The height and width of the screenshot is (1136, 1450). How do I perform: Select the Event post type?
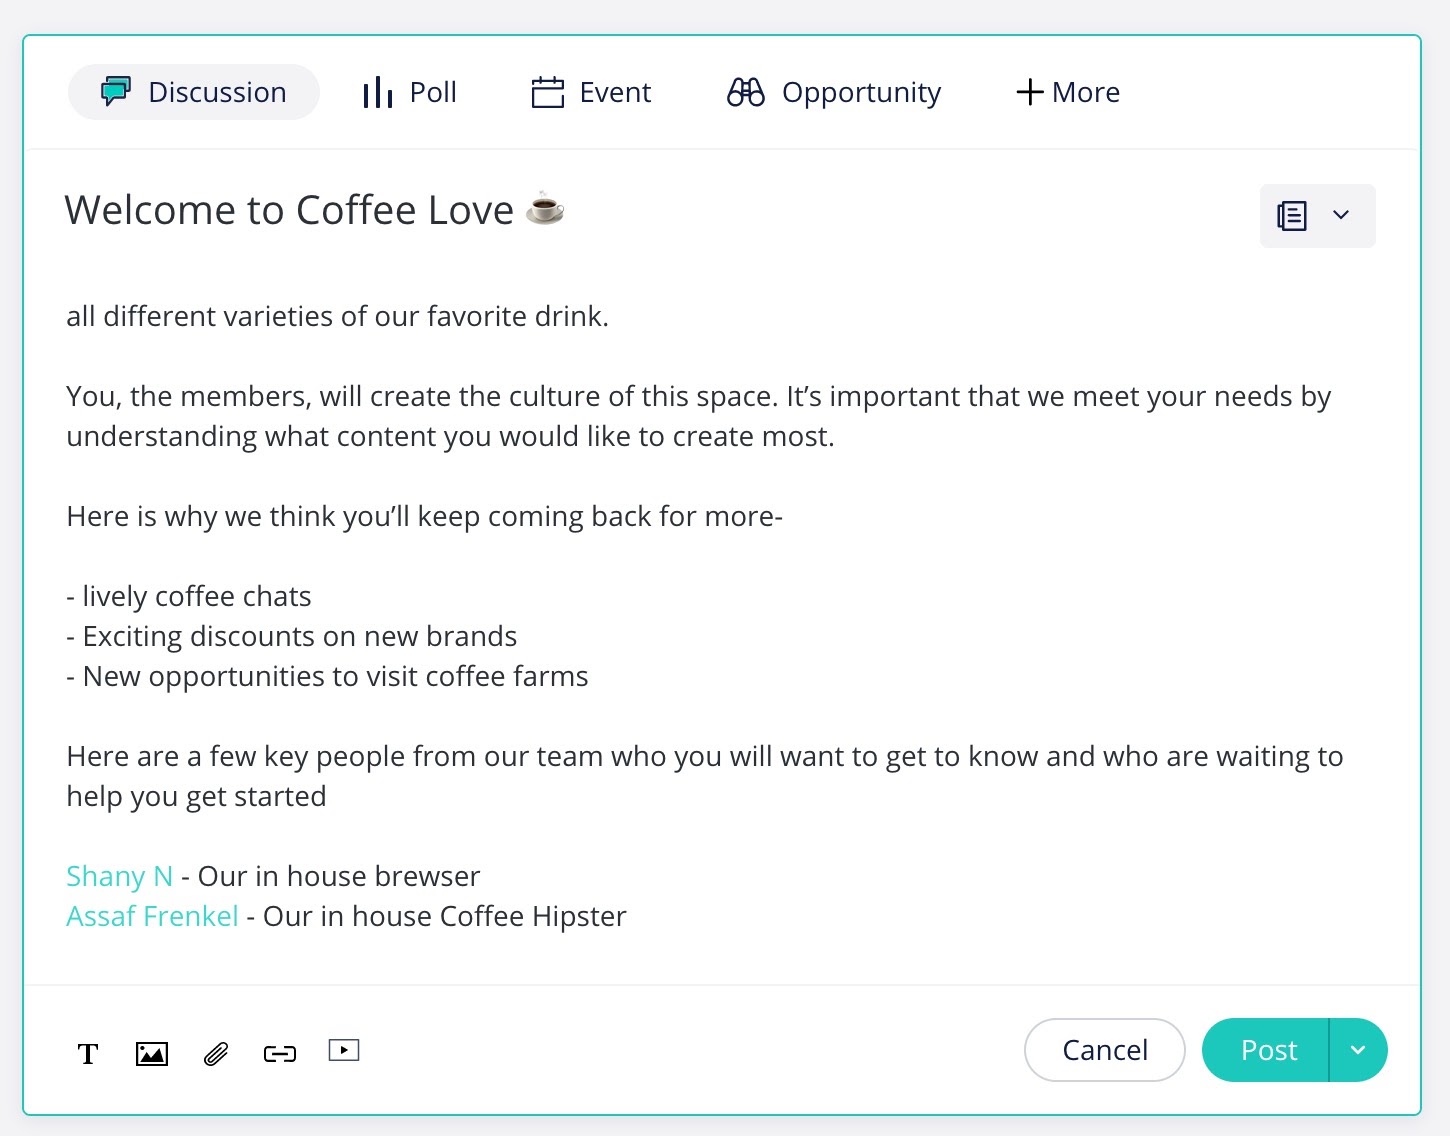pyautogui.click(x=591, y=92)
